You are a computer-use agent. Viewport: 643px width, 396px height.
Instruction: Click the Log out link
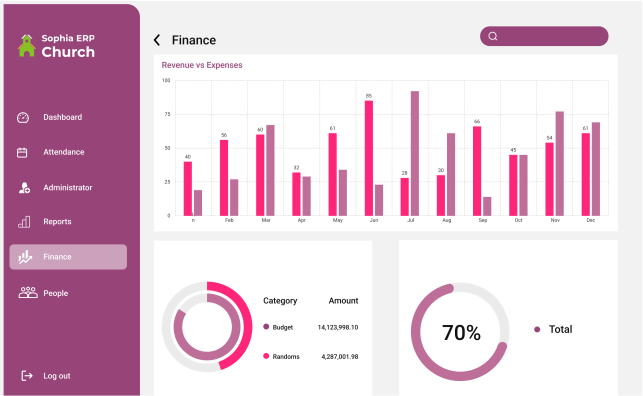click(57, 376)
